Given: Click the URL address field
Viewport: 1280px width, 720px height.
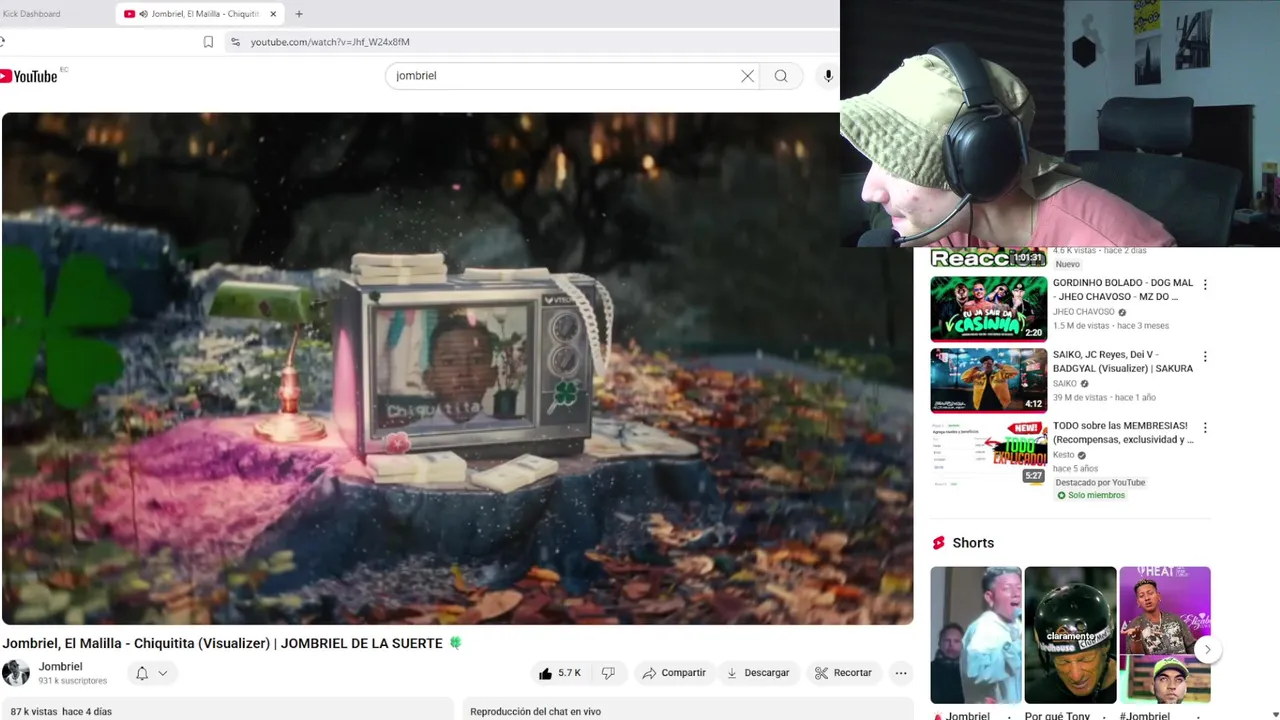Looking at the screenshot, I should 530,42.
